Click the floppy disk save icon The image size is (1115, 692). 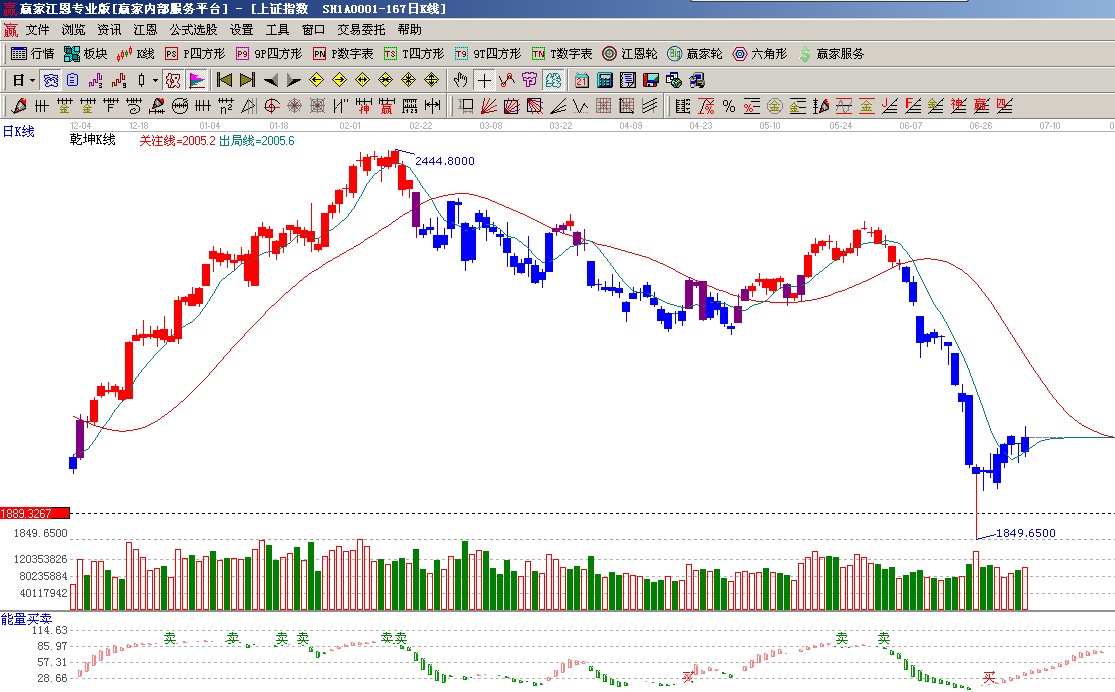coord(651,80)
